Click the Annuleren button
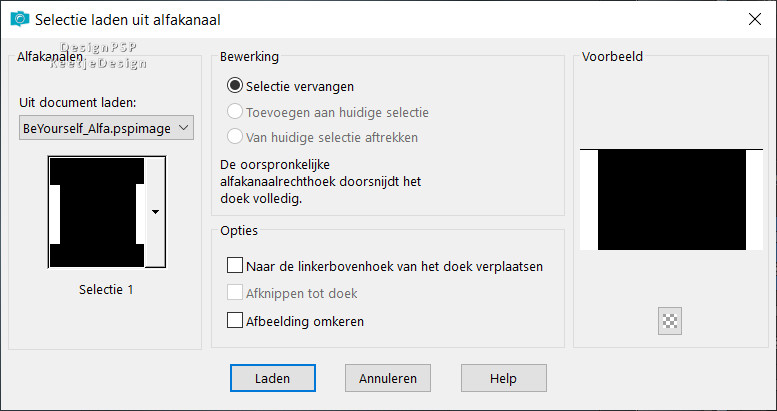The image size is (777, 411). (x=388, y=378)
